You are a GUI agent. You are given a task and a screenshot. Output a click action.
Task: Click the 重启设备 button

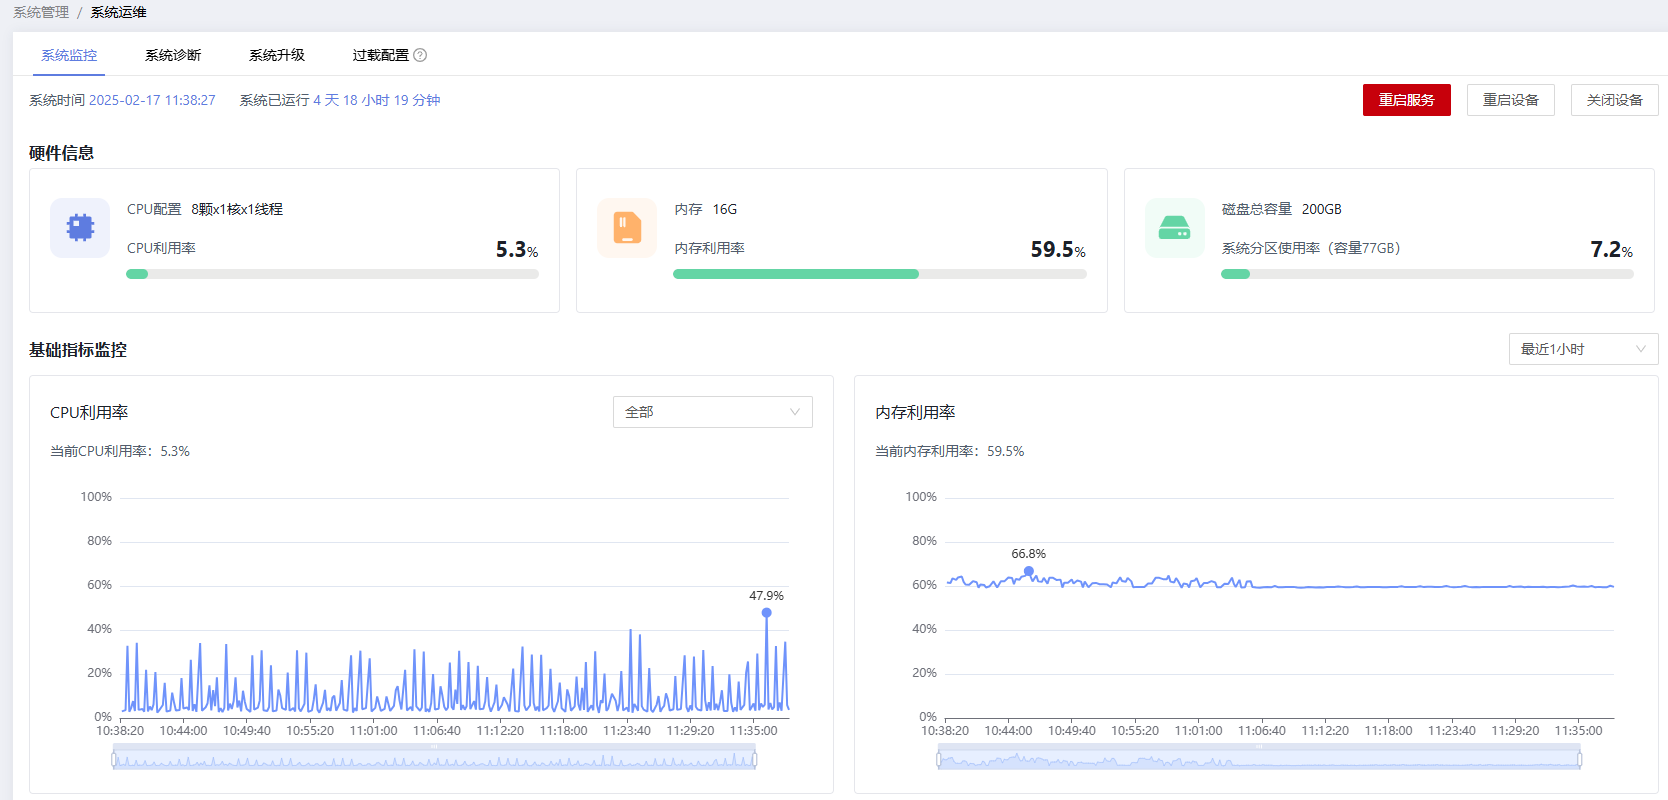(x=1510, y=100)
